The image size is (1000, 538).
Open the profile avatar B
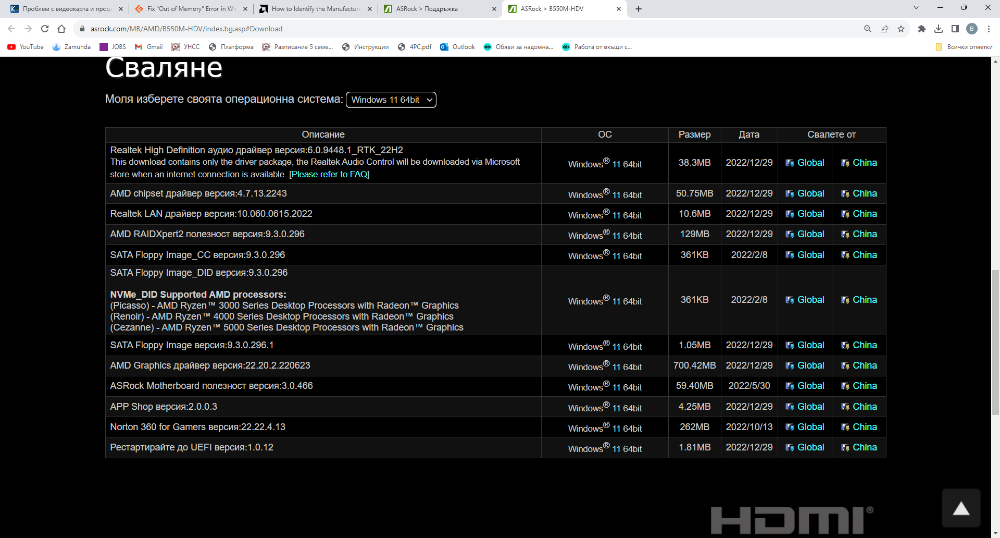click(972, 29)
